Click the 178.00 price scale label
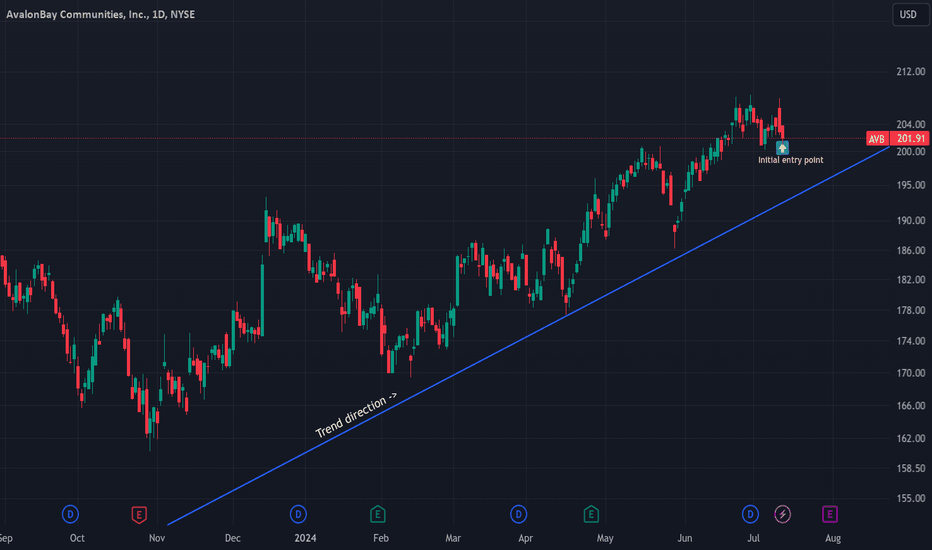932x550 pixels. (911, 310)
